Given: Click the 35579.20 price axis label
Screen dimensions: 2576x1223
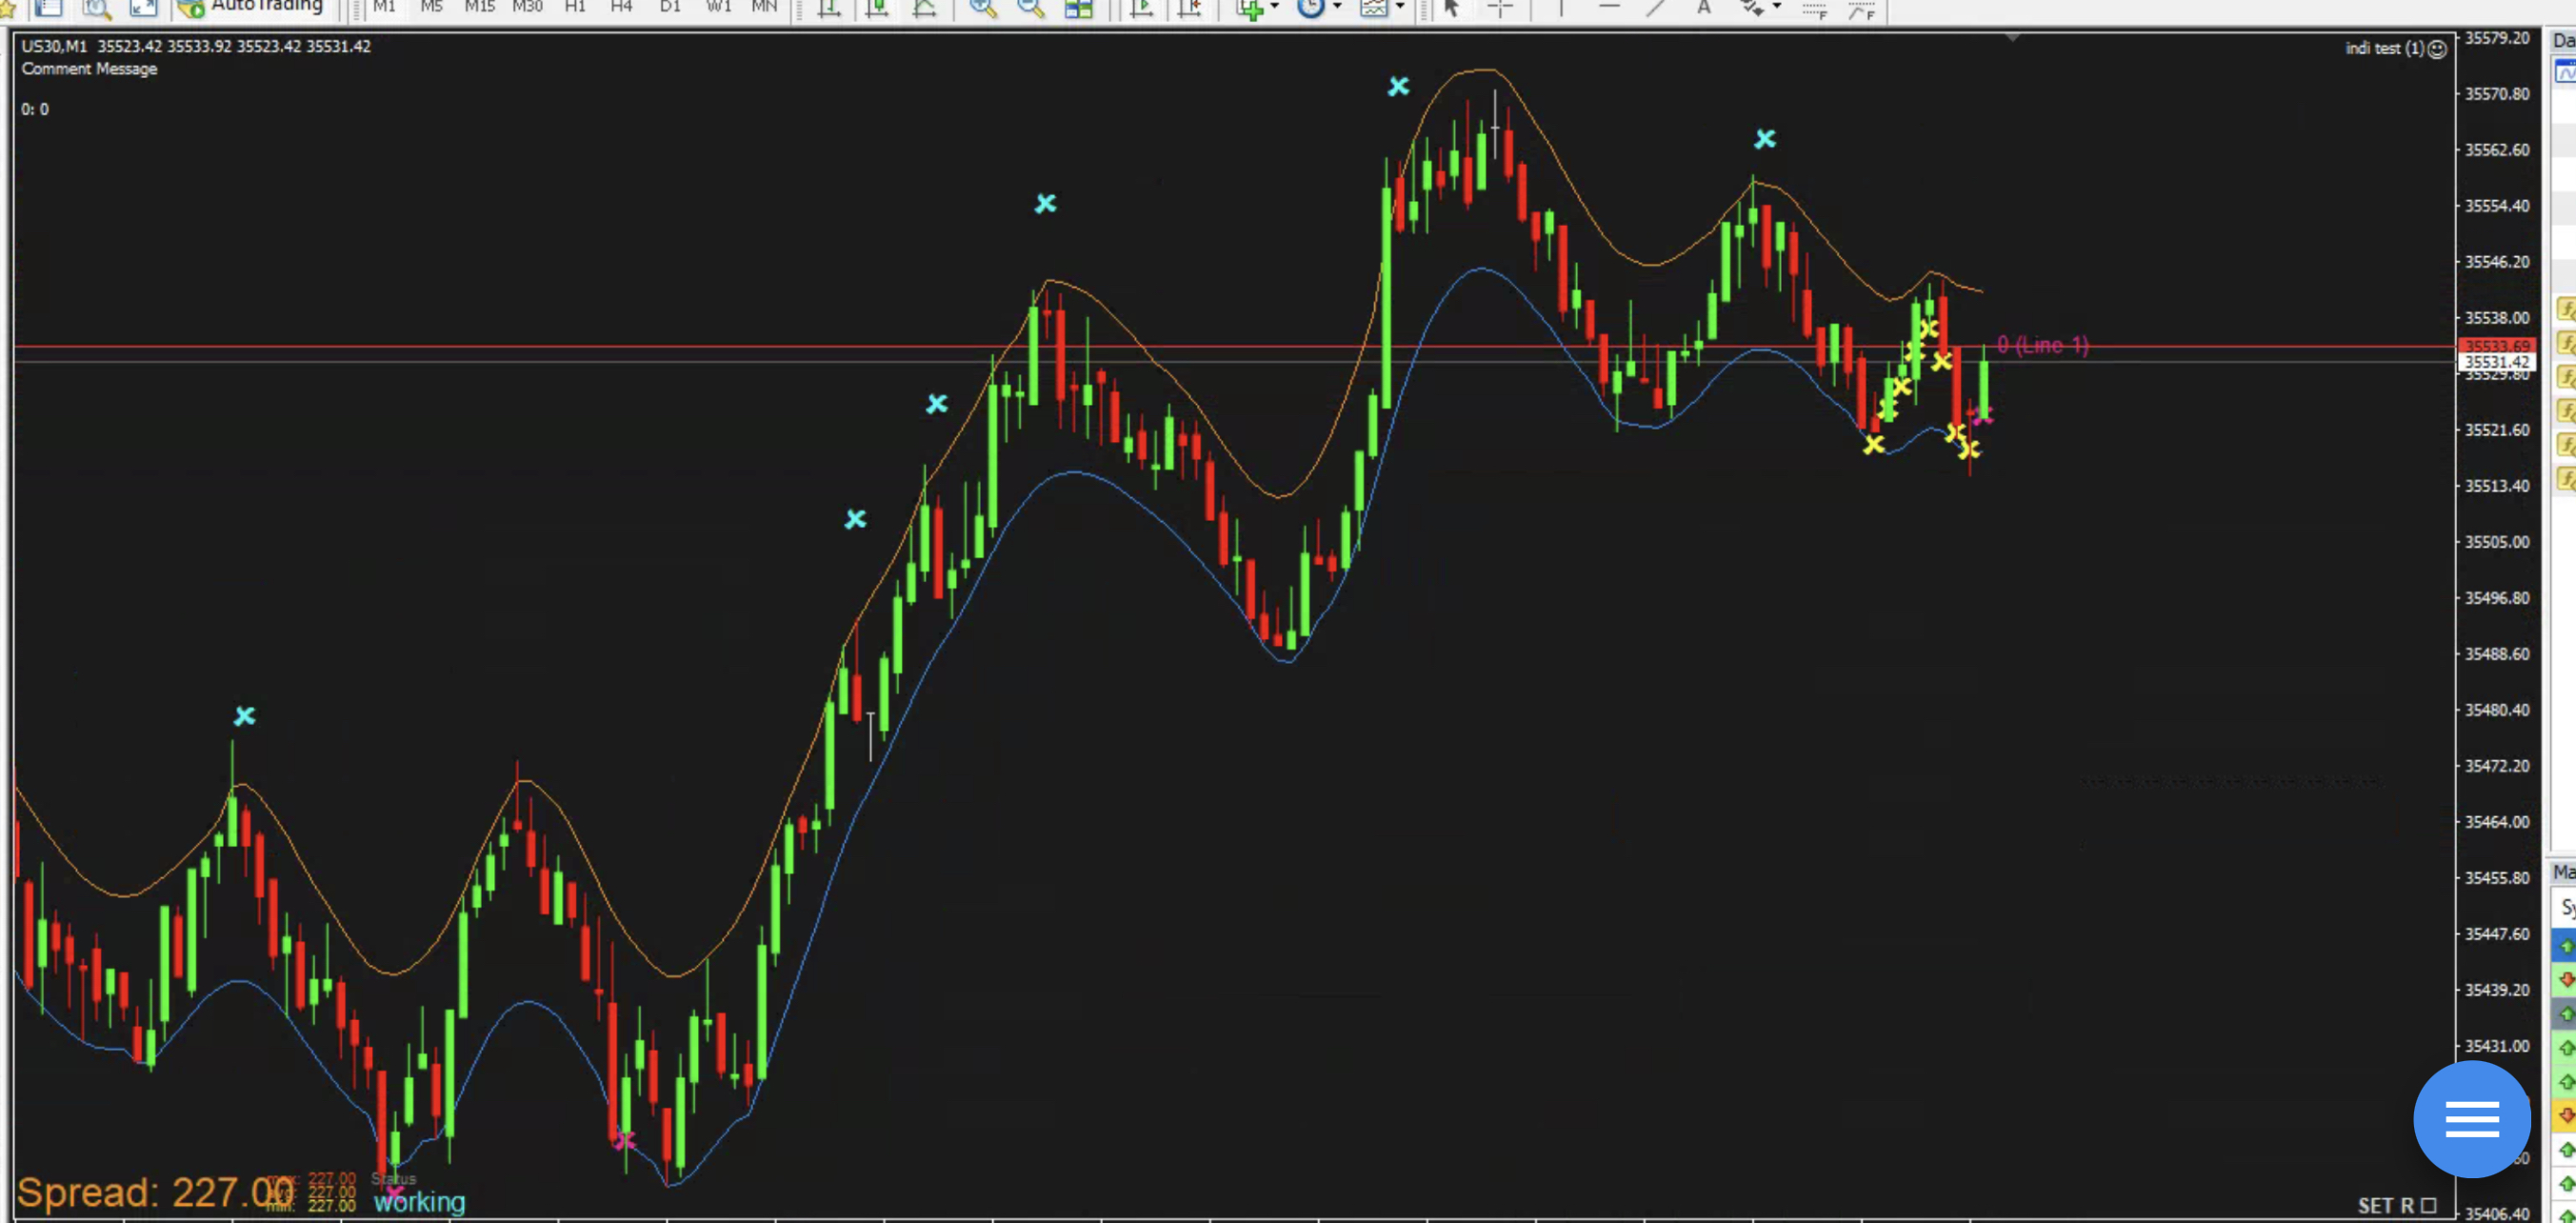Looking at the screenshot, I should click(2496, 38).
